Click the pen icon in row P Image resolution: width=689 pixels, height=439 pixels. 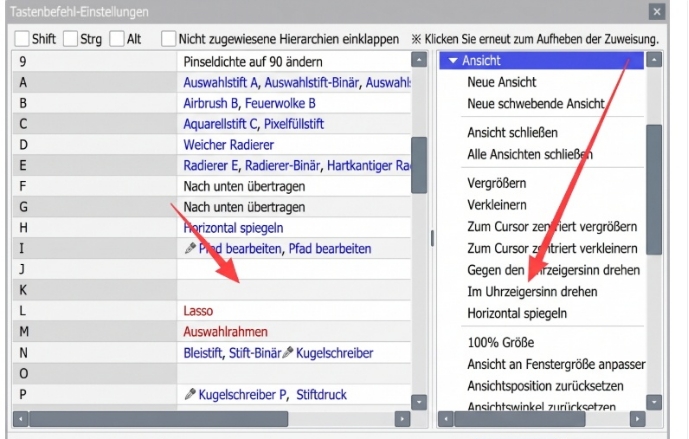[x=190, y=395]
